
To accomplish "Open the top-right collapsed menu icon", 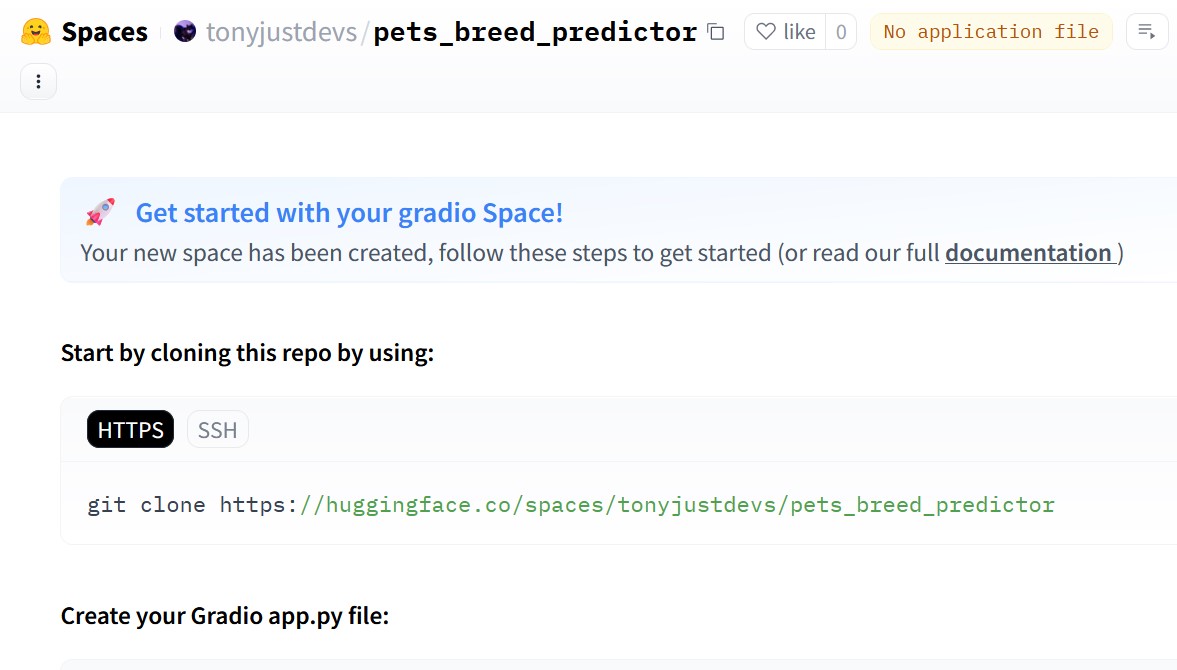I will [1147, 32].
